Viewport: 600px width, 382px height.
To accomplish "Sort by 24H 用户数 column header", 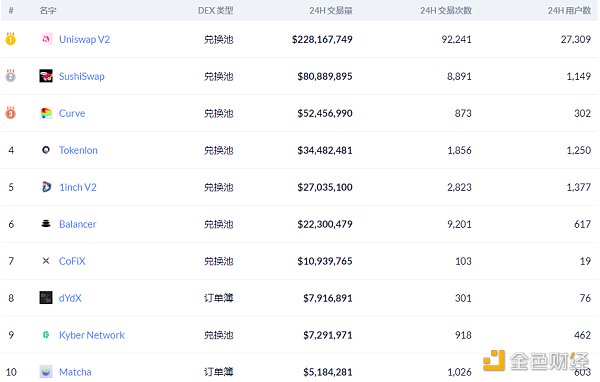I will [x=569, y=11].
